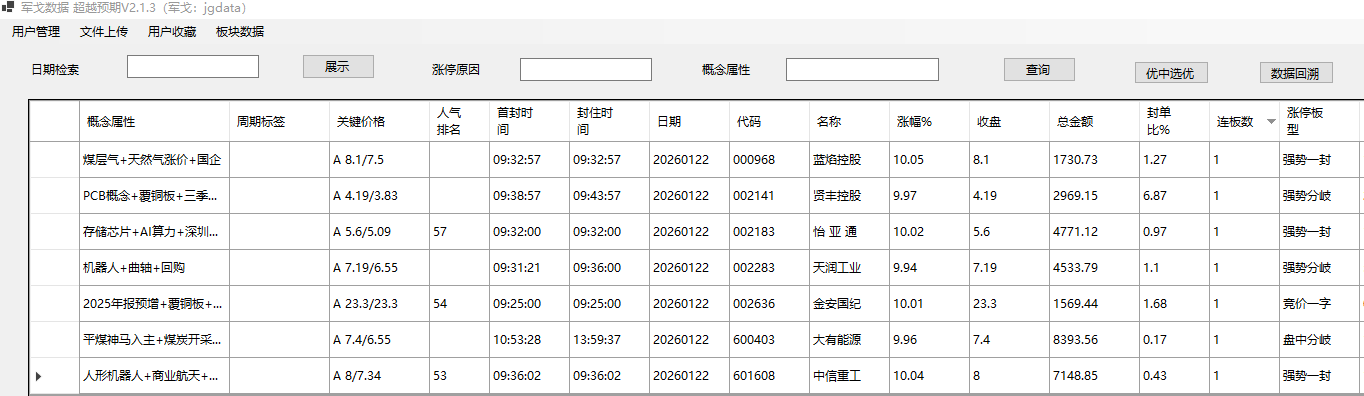The image size is (1364, 396).
Task: Click stock name 金安国纪
Action: (837, 304)
